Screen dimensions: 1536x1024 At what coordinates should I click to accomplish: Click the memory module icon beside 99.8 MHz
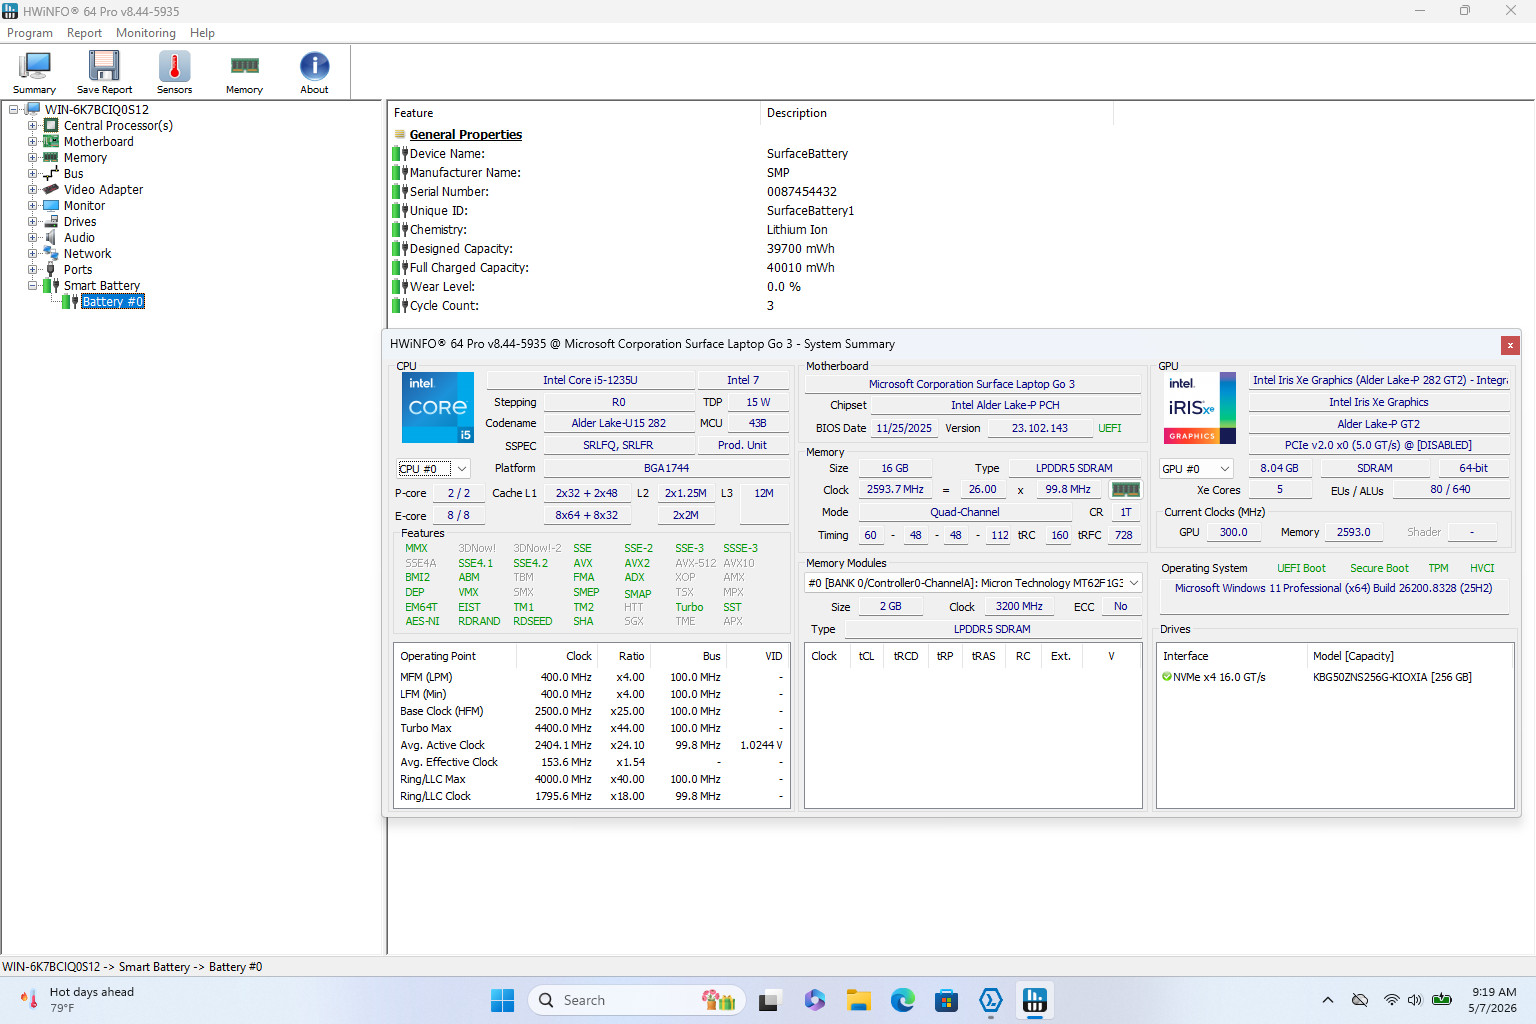pyautogui.click(x=1126, y=490)
